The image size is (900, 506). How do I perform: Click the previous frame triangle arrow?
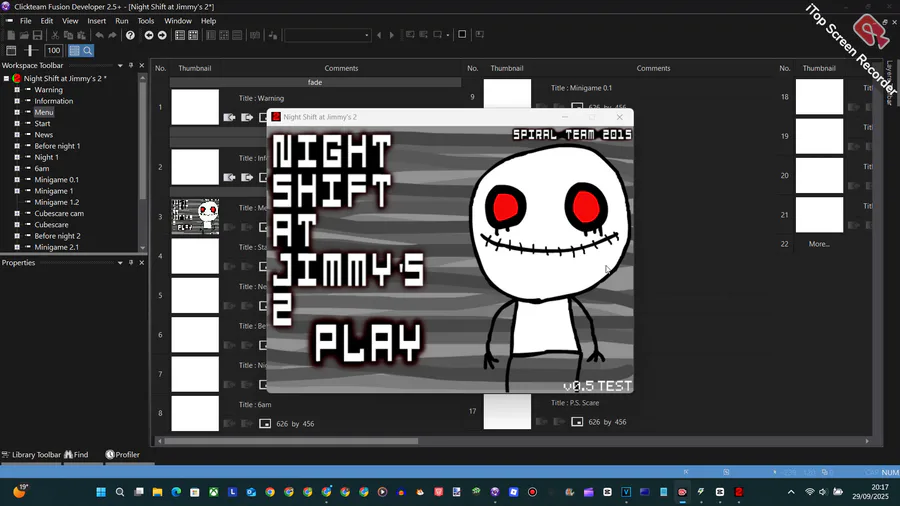379,35
